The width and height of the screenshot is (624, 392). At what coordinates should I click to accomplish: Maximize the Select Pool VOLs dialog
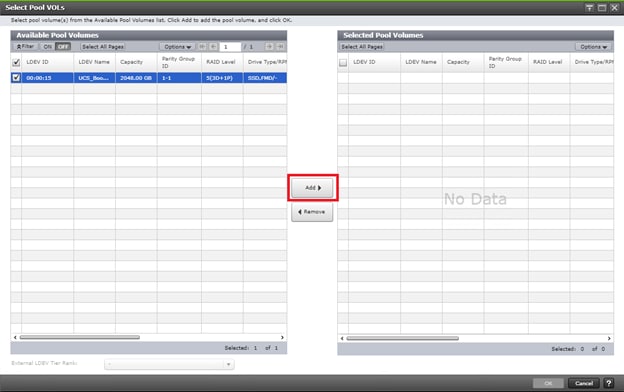(602, 8)
